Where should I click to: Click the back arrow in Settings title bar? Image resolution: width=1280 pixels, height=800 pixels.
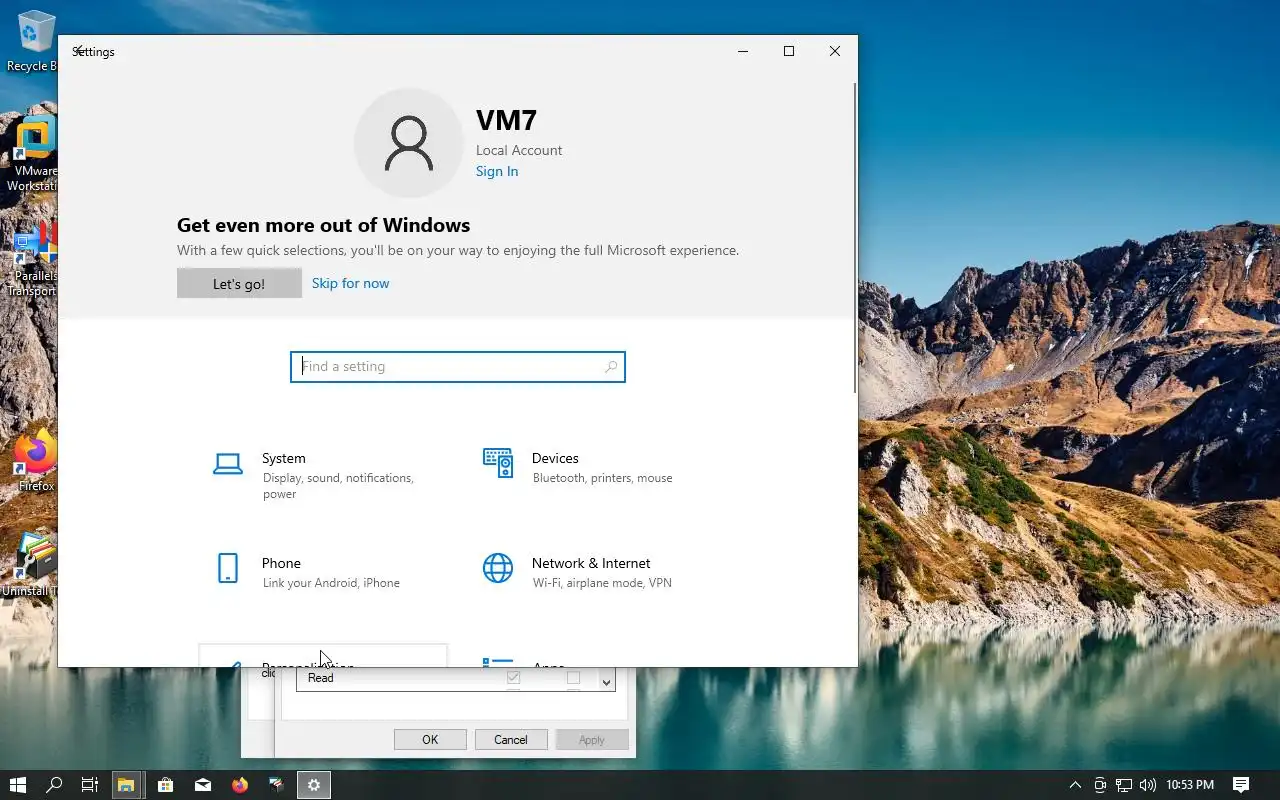(78, 51)
